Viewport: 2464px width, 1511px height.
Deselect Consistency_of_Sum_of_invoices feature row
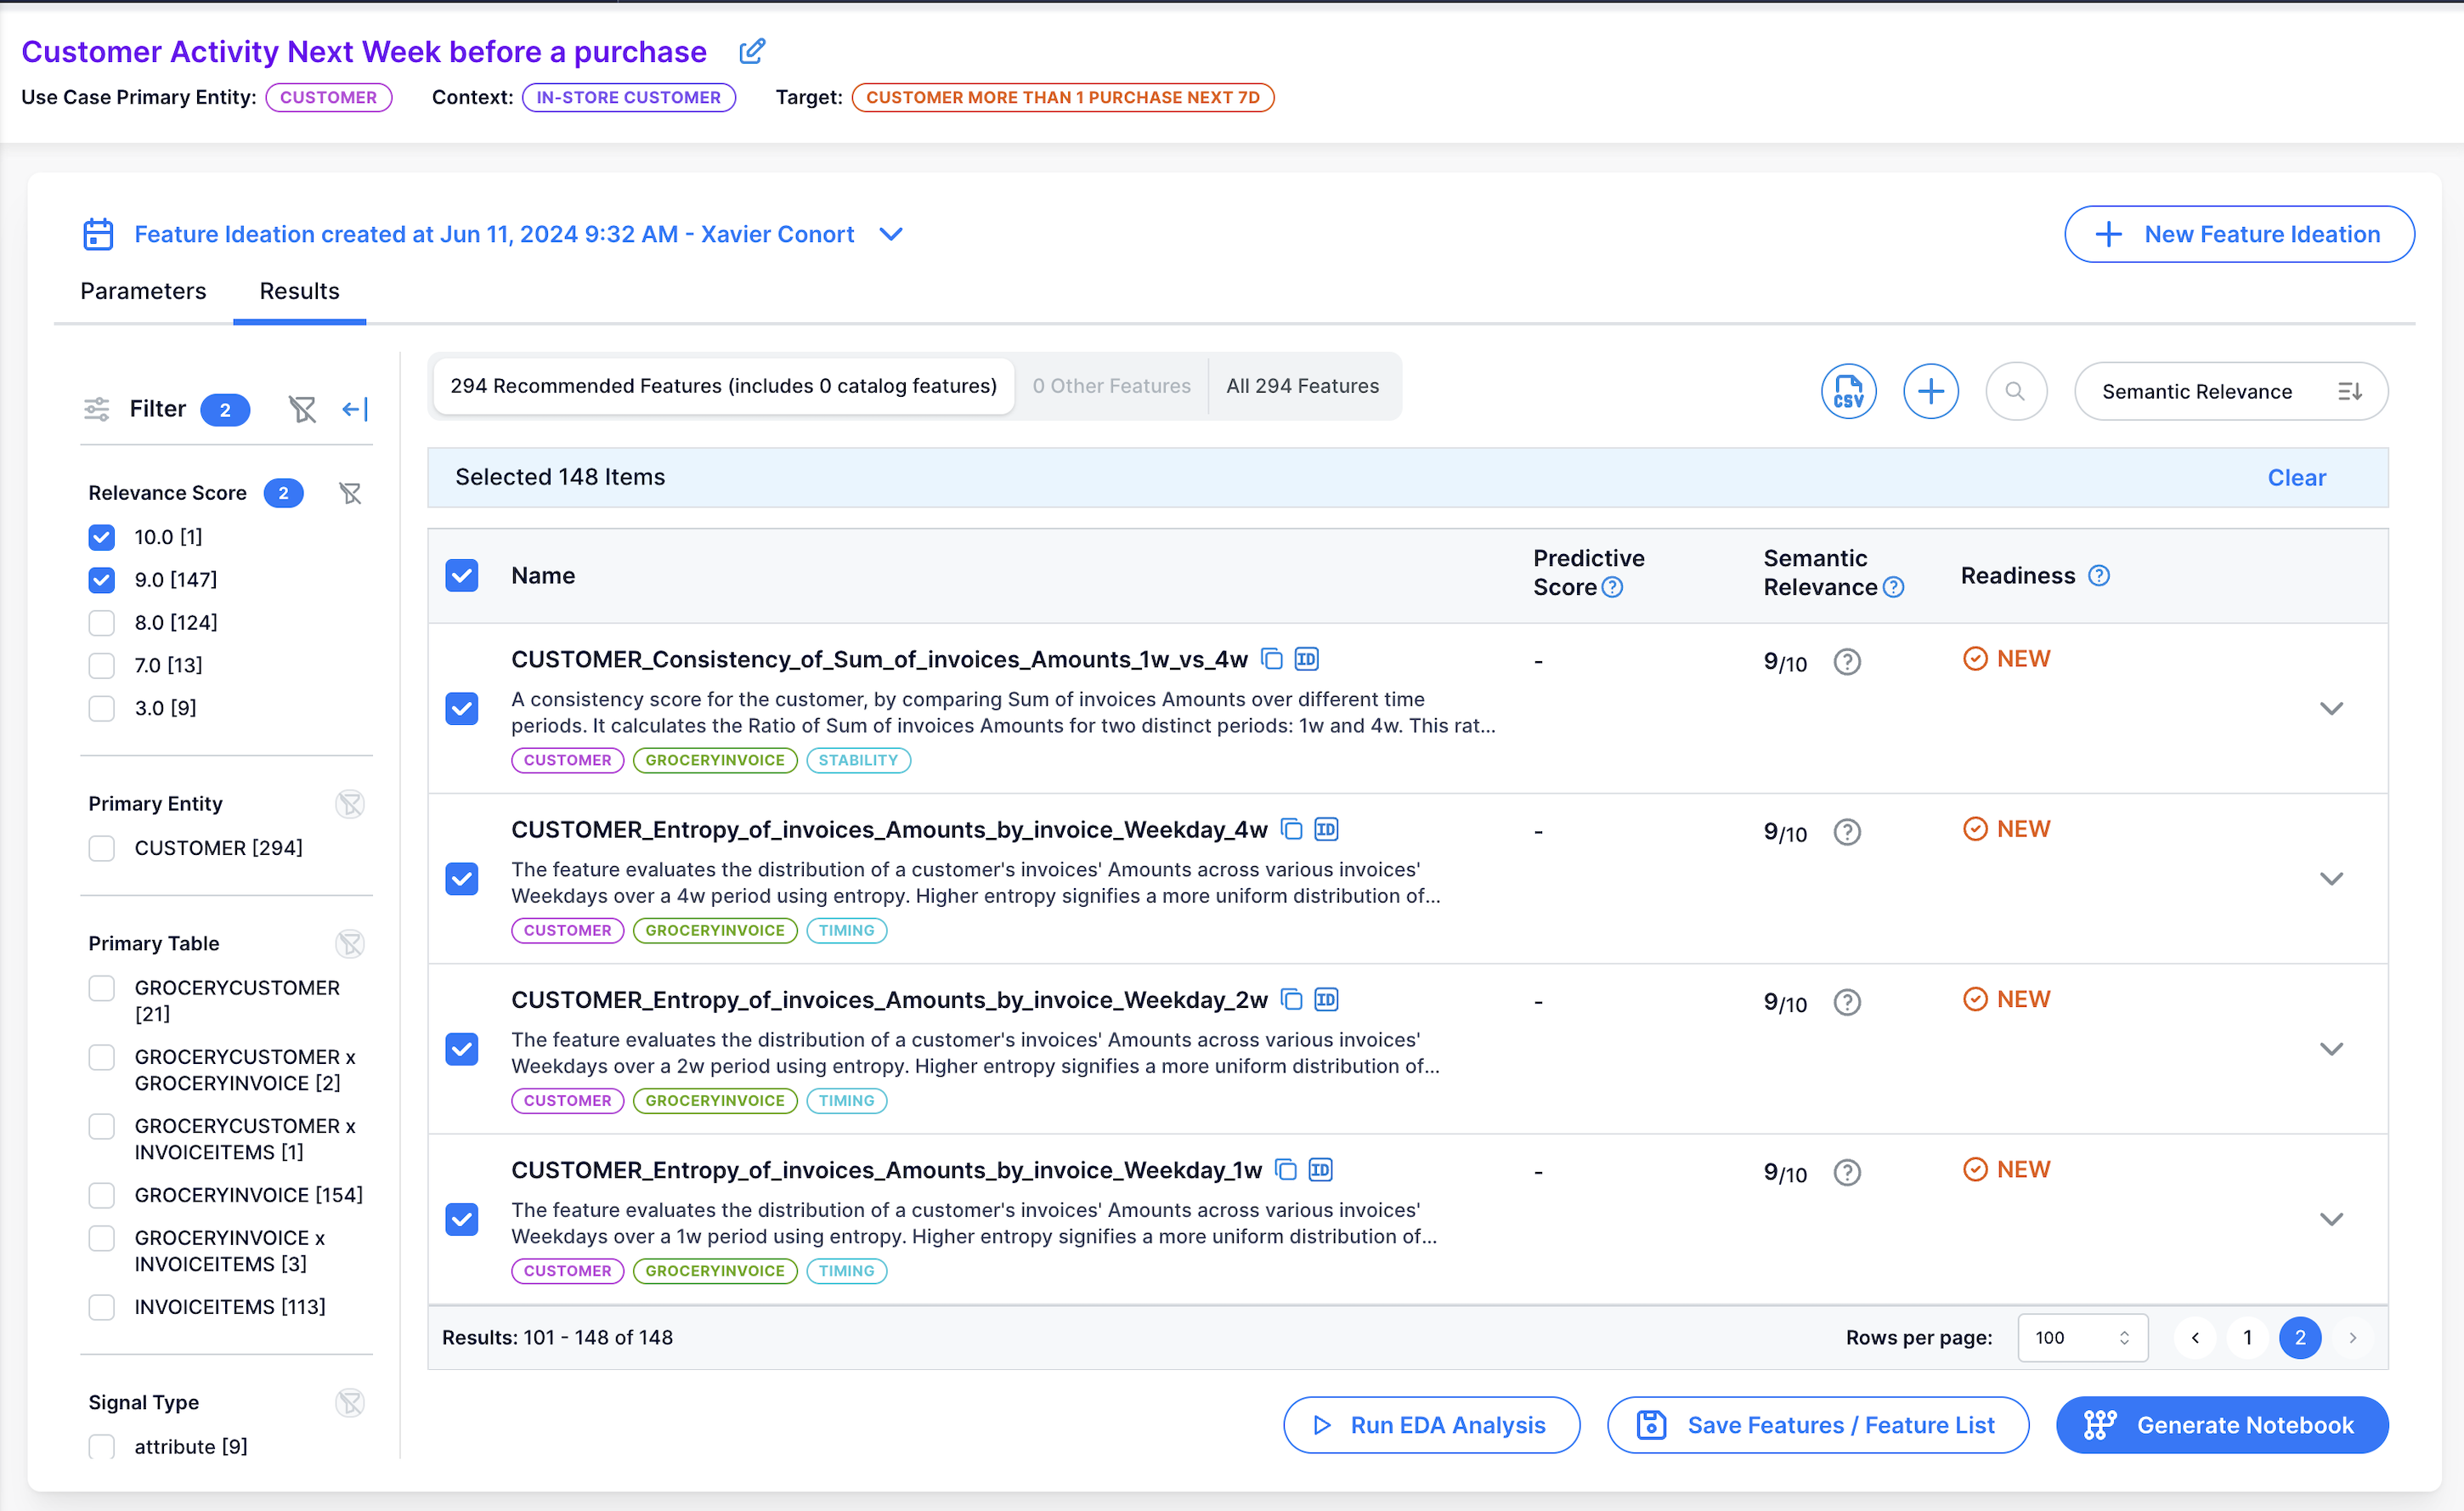461,708
